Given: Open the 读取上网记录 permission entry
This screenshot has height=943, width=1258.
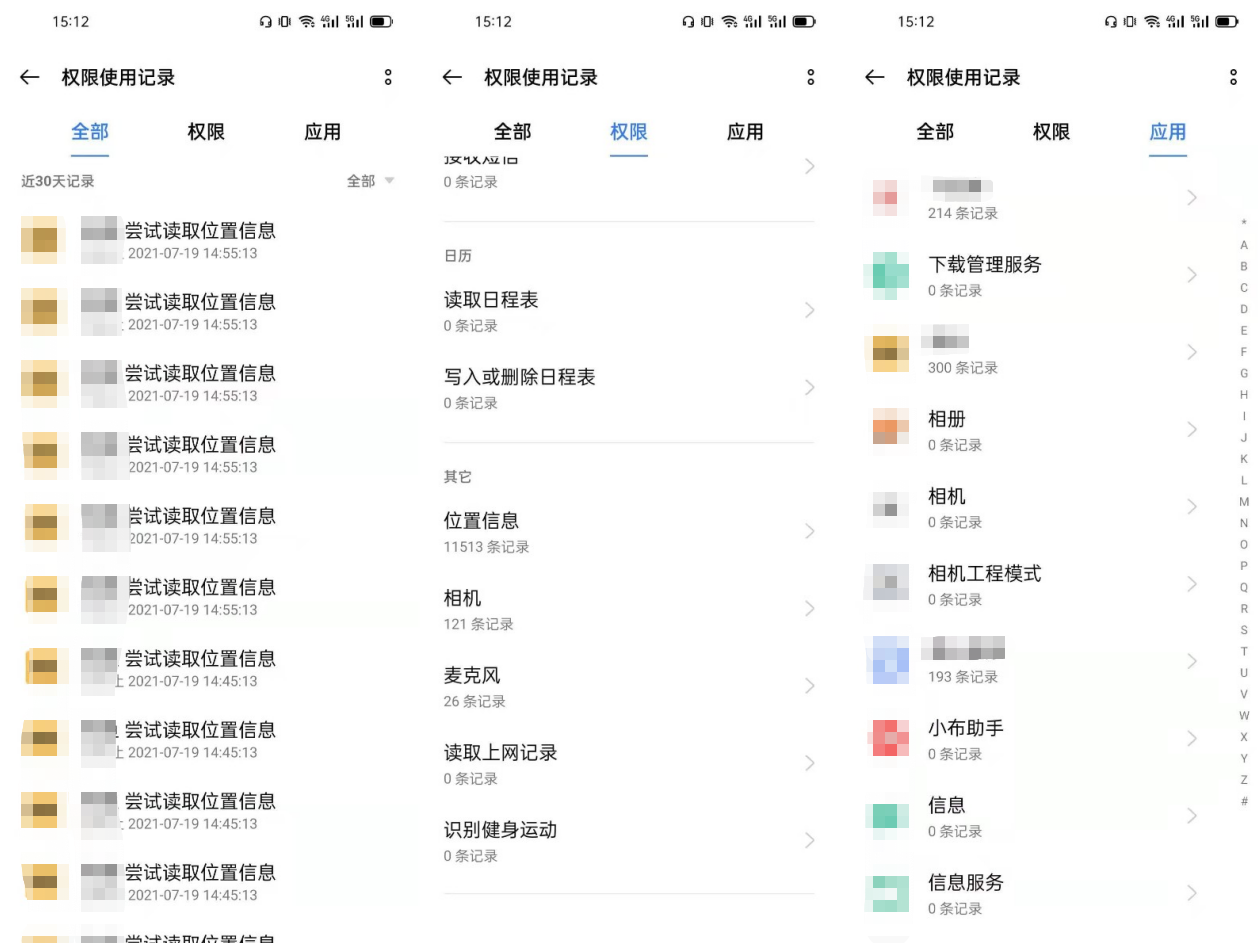Looking at the screenshot, I should coord(630,763).
